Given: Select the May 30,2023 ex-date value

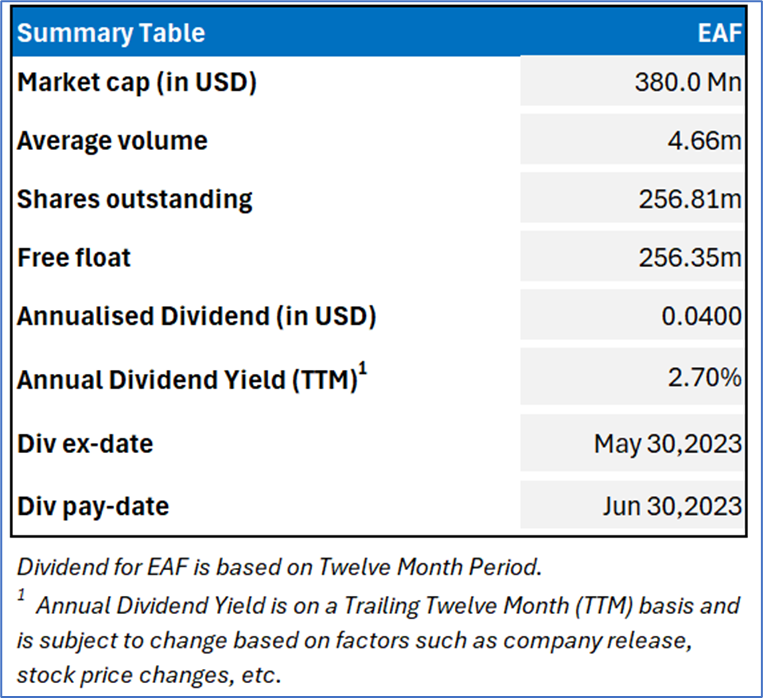Looking at the screenshot, I should pos(668,443).
